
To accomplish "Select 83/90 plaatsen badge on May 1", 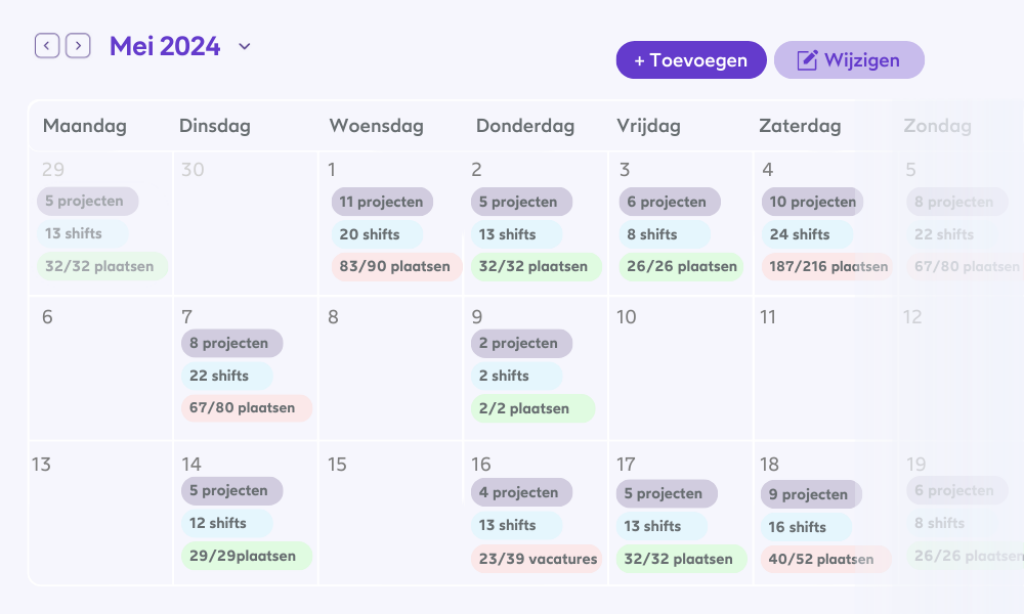I will (395, 267).
